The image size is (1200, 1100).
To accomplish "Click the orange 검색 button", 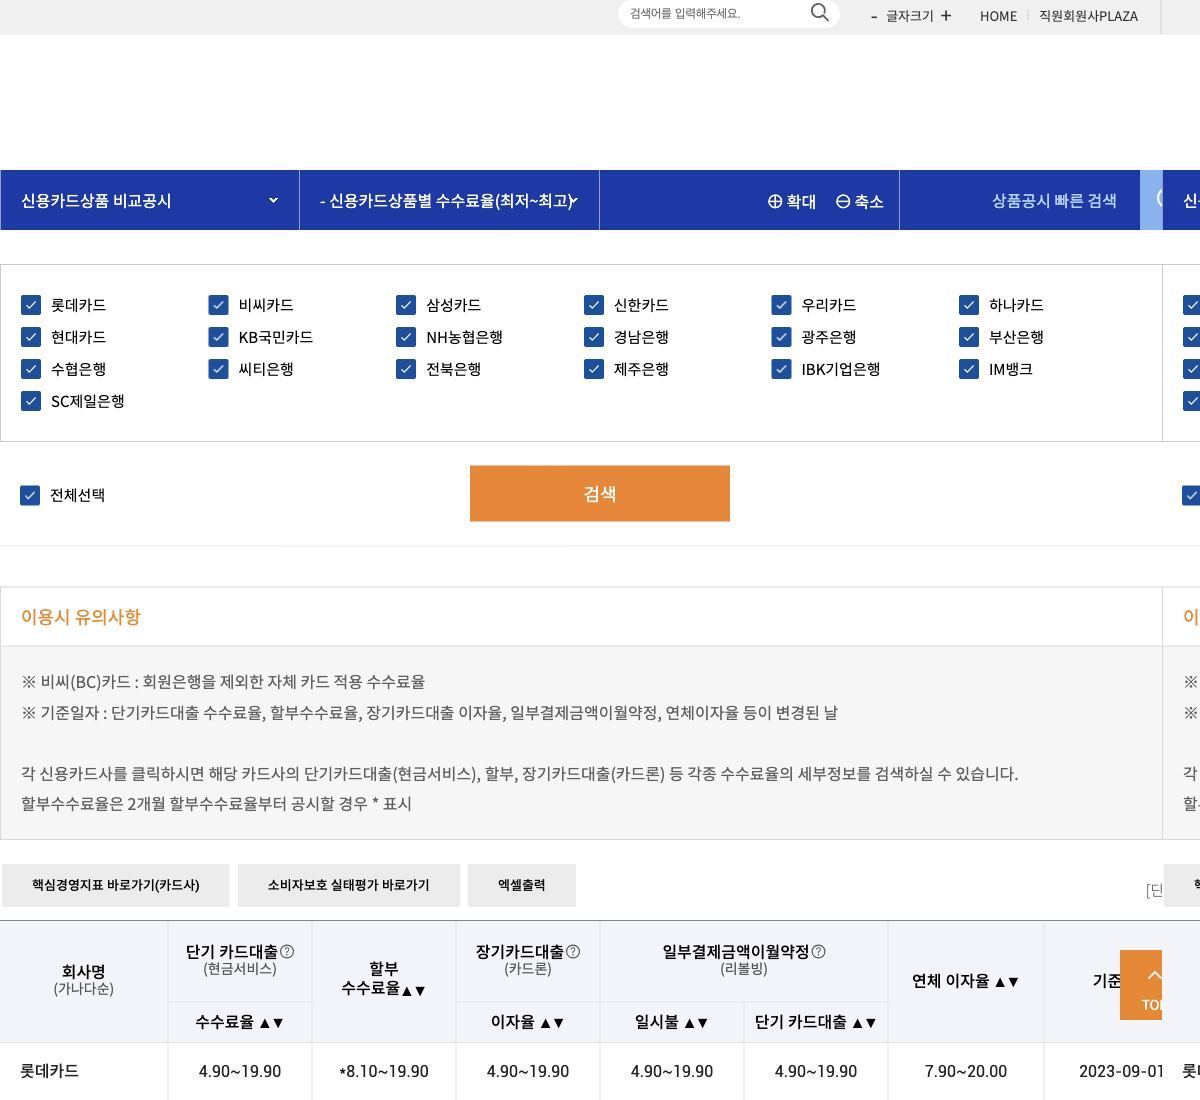I will [x=600, y=493].
